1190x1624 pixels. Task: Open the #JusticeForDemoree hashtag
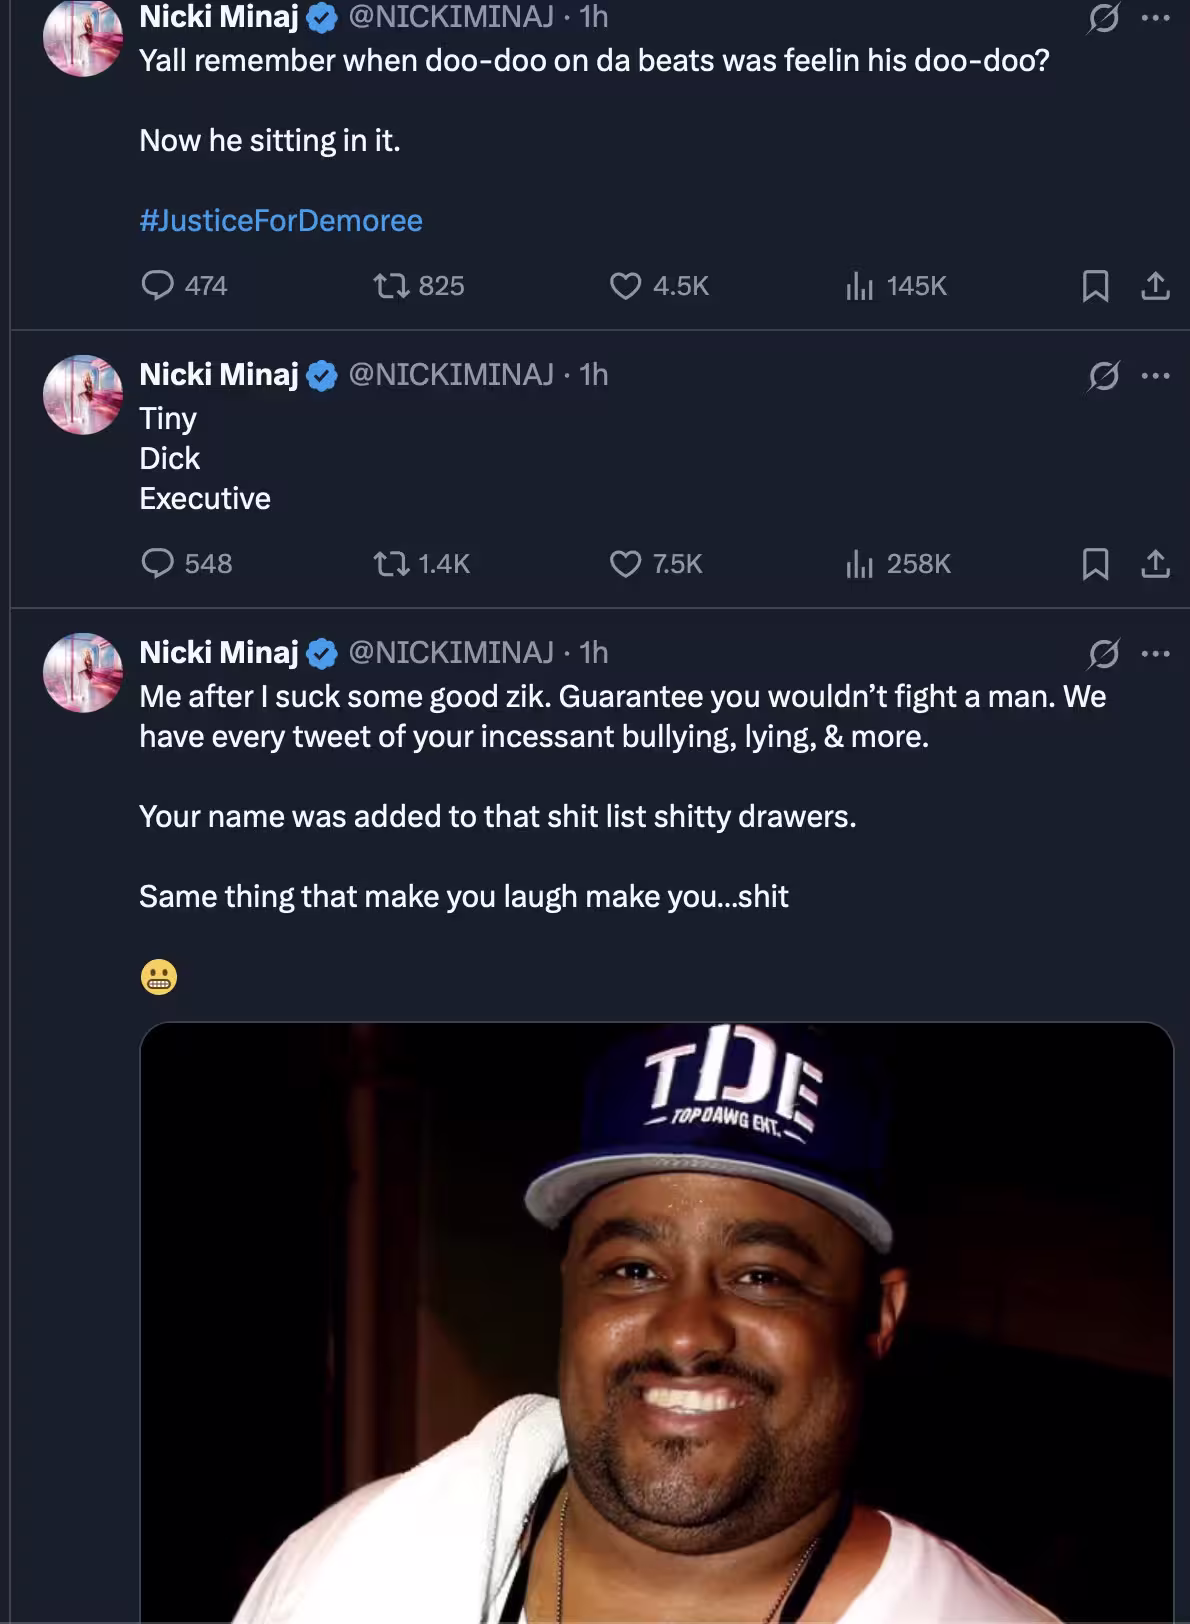(x=281, y=220)
